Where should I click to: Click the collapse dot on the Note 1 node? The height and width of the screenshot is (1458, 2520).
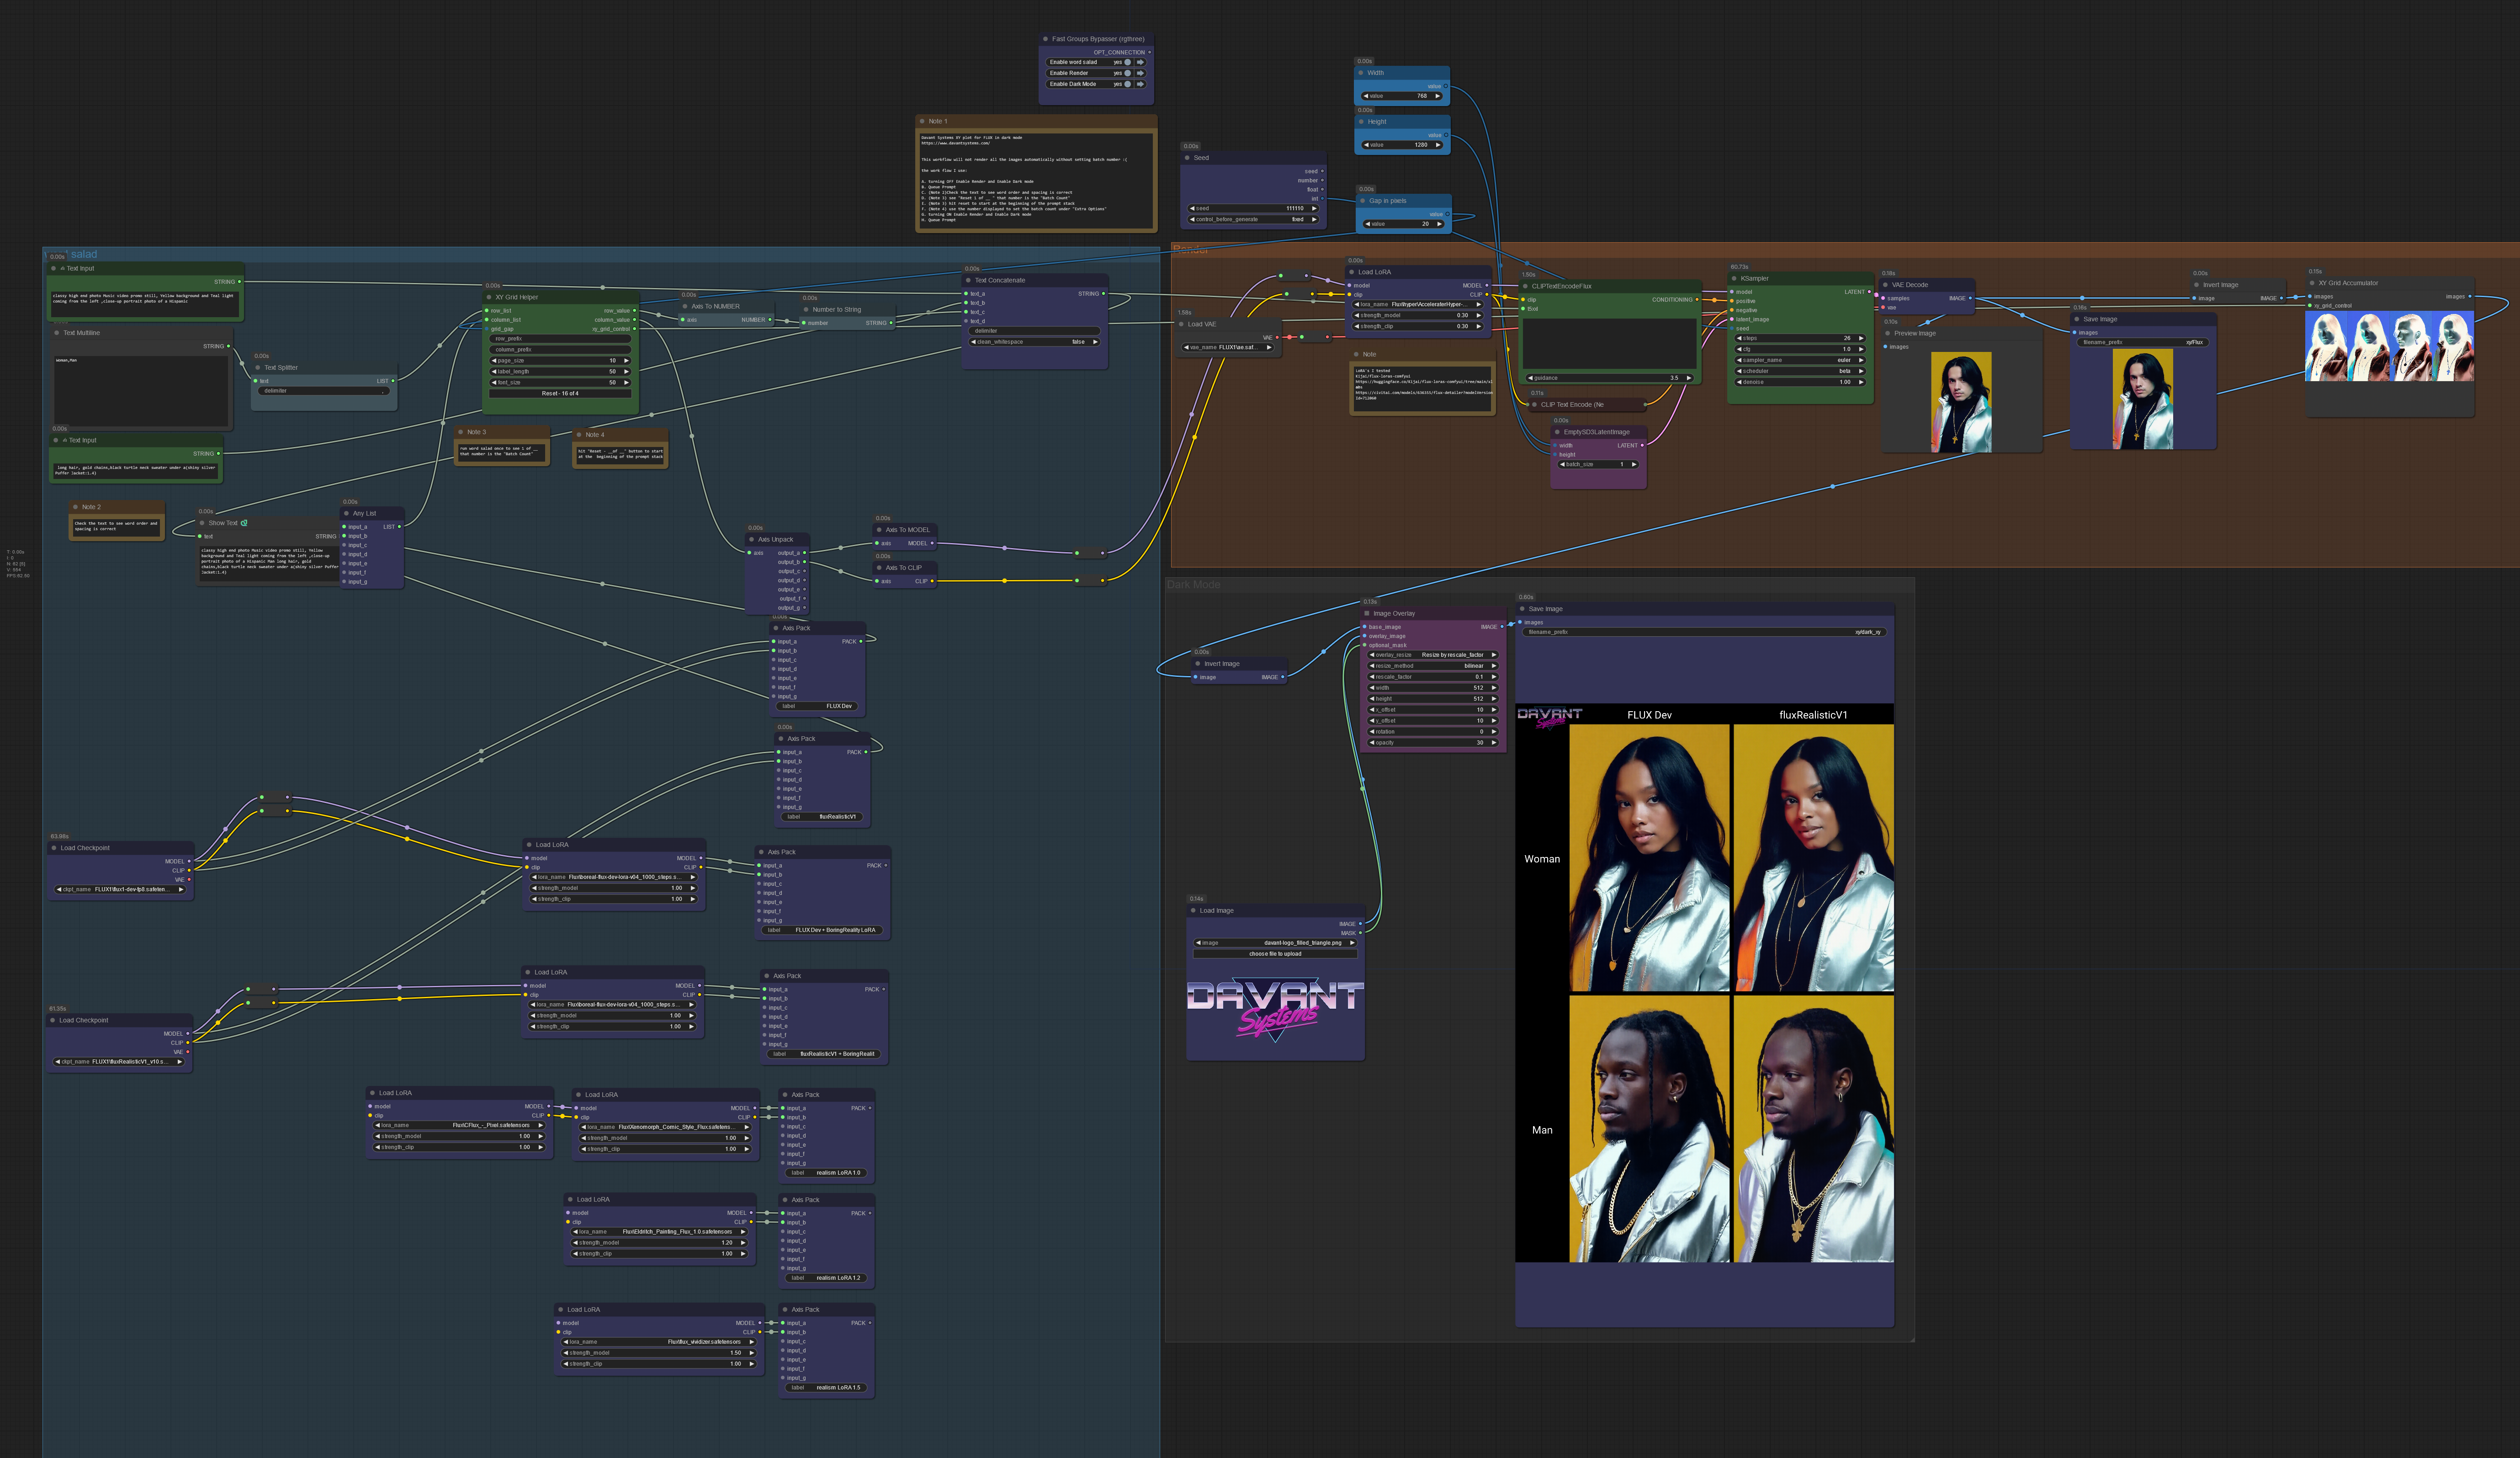(923, 121)
